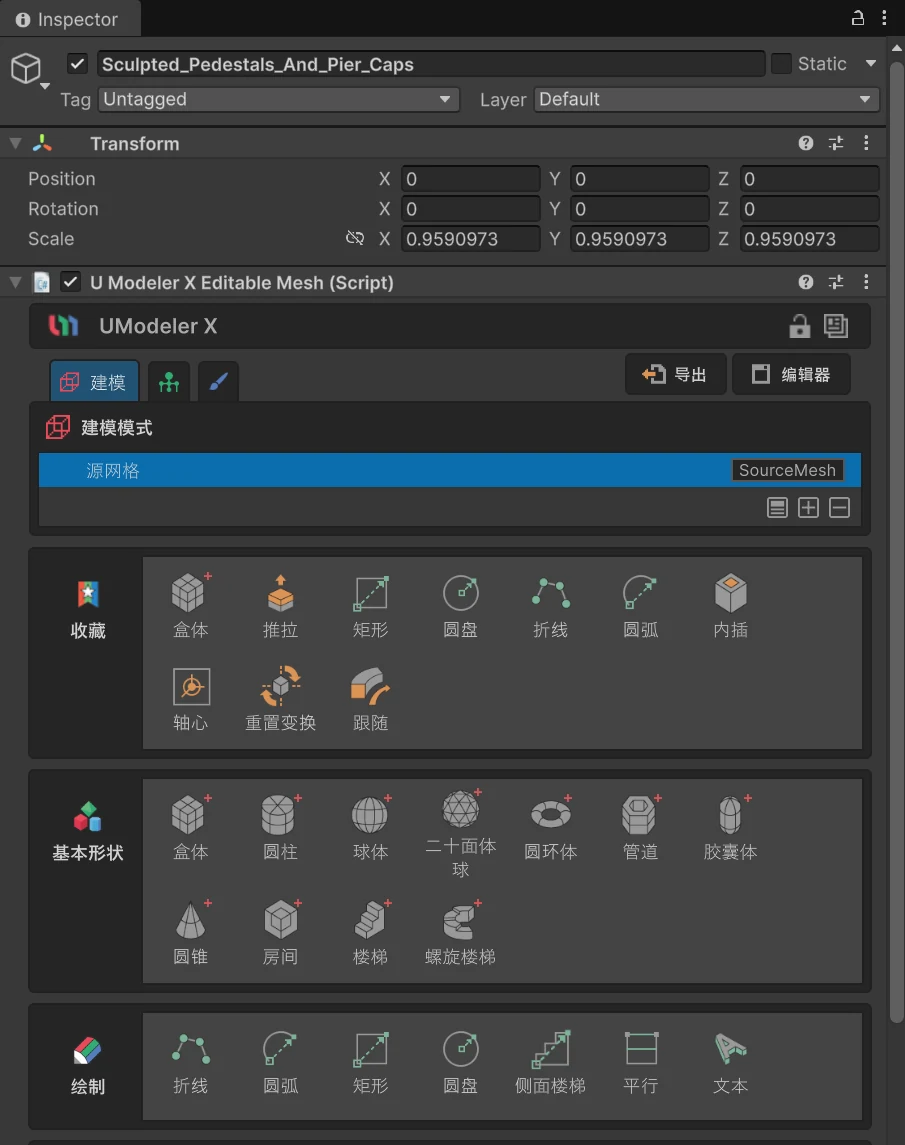Select the 重置变换 reset transform tool
905x1145 pixels.
coord(280,699)
